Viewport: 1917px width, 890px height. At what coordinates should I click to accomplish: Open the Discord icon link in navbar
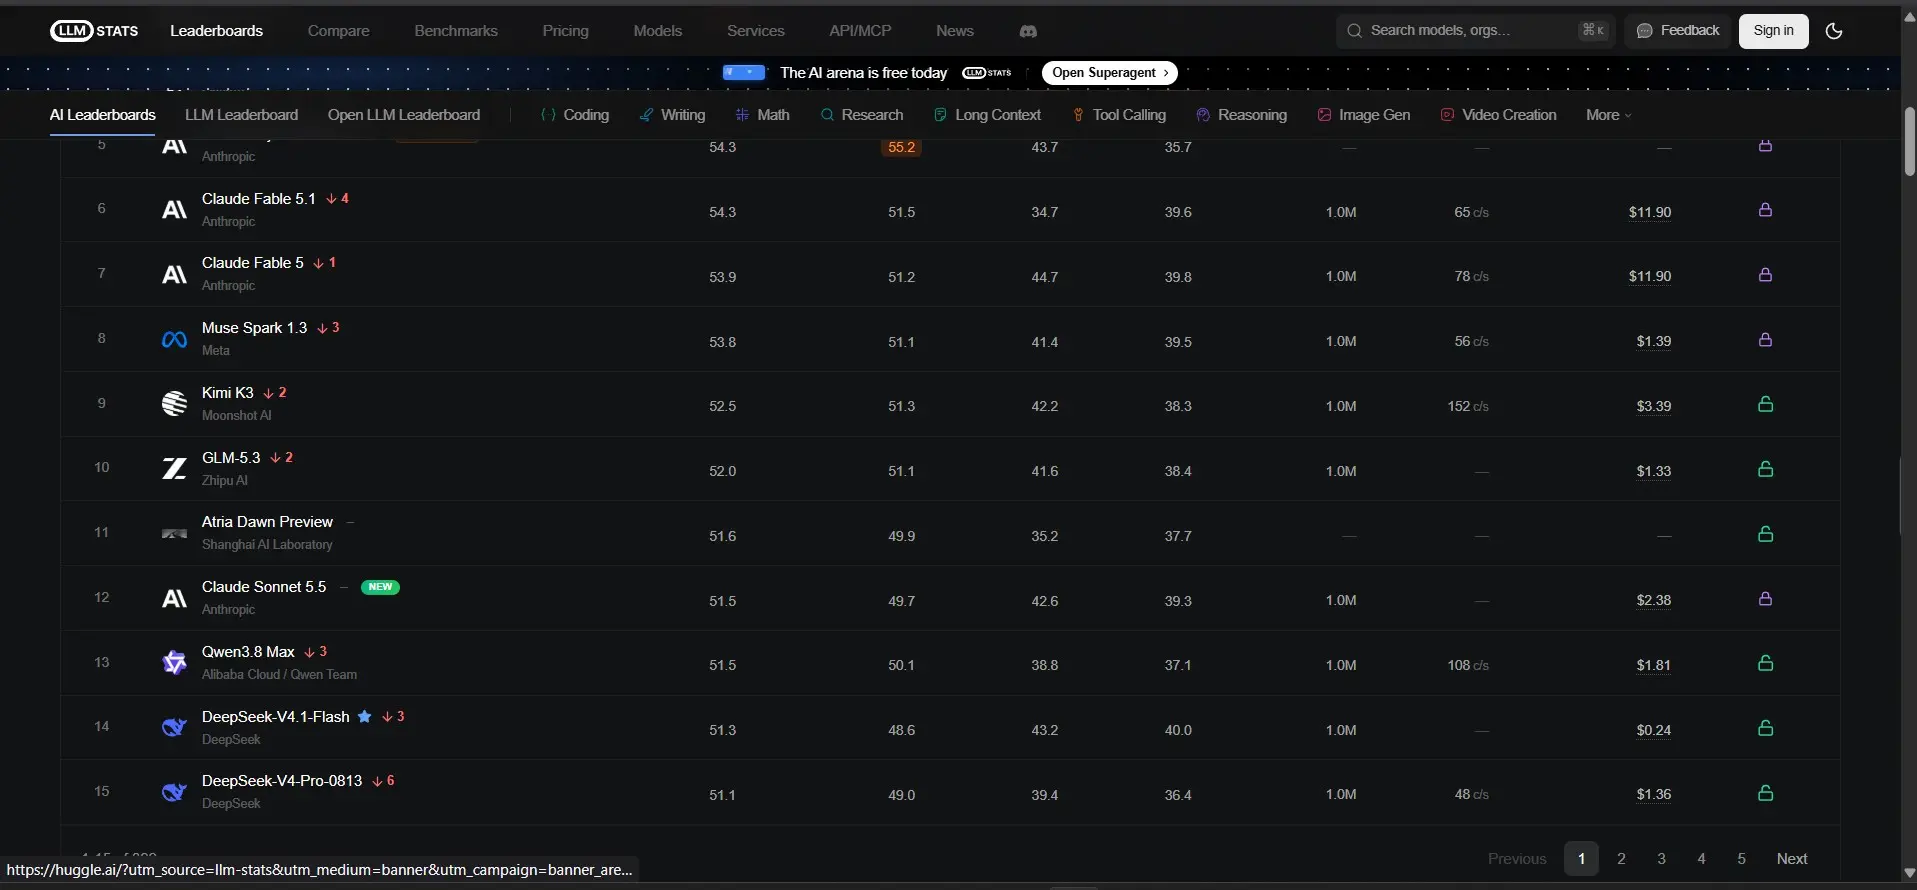click(1028, 31)
